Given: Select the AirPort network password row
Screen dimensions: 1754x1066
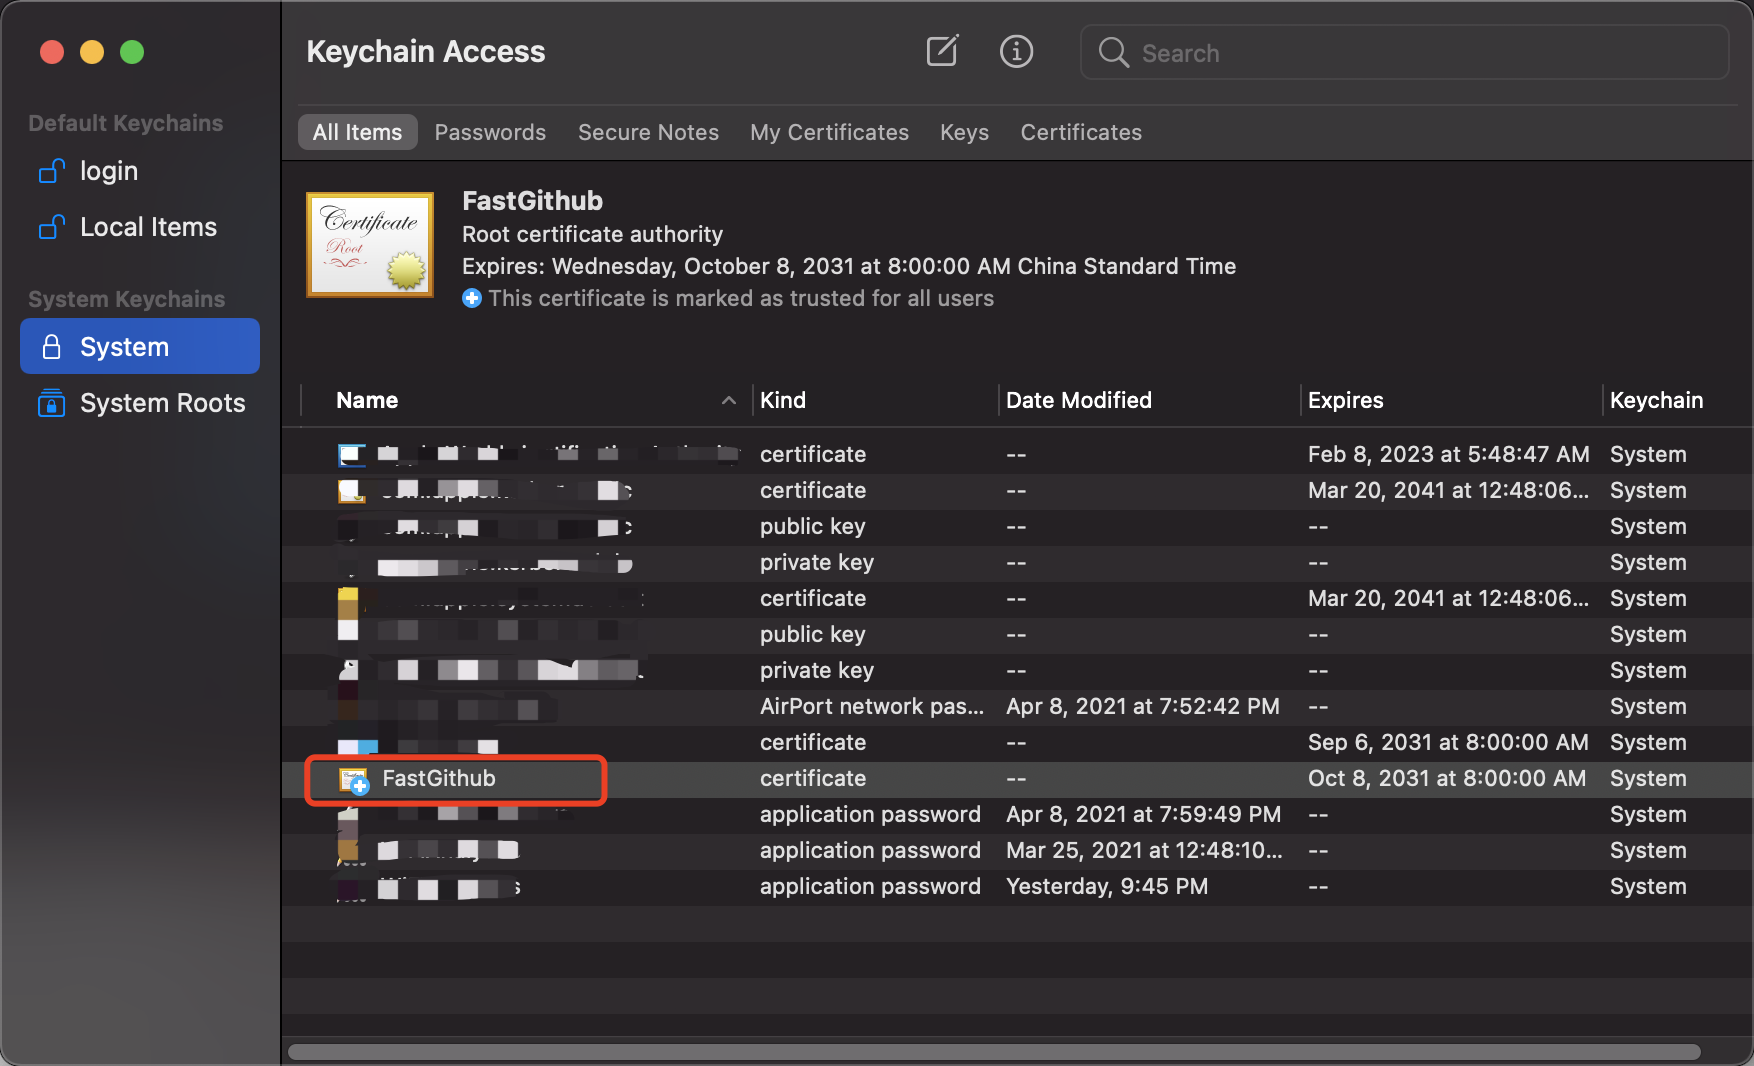Looking at the screenshot, I should click(870, 707).
